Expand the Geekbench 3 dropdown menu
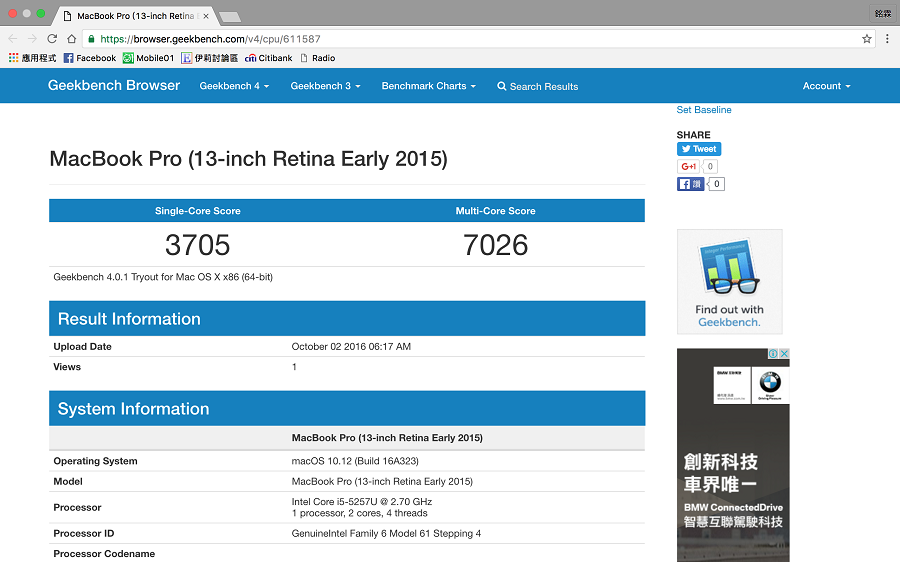 coord(325,86)
